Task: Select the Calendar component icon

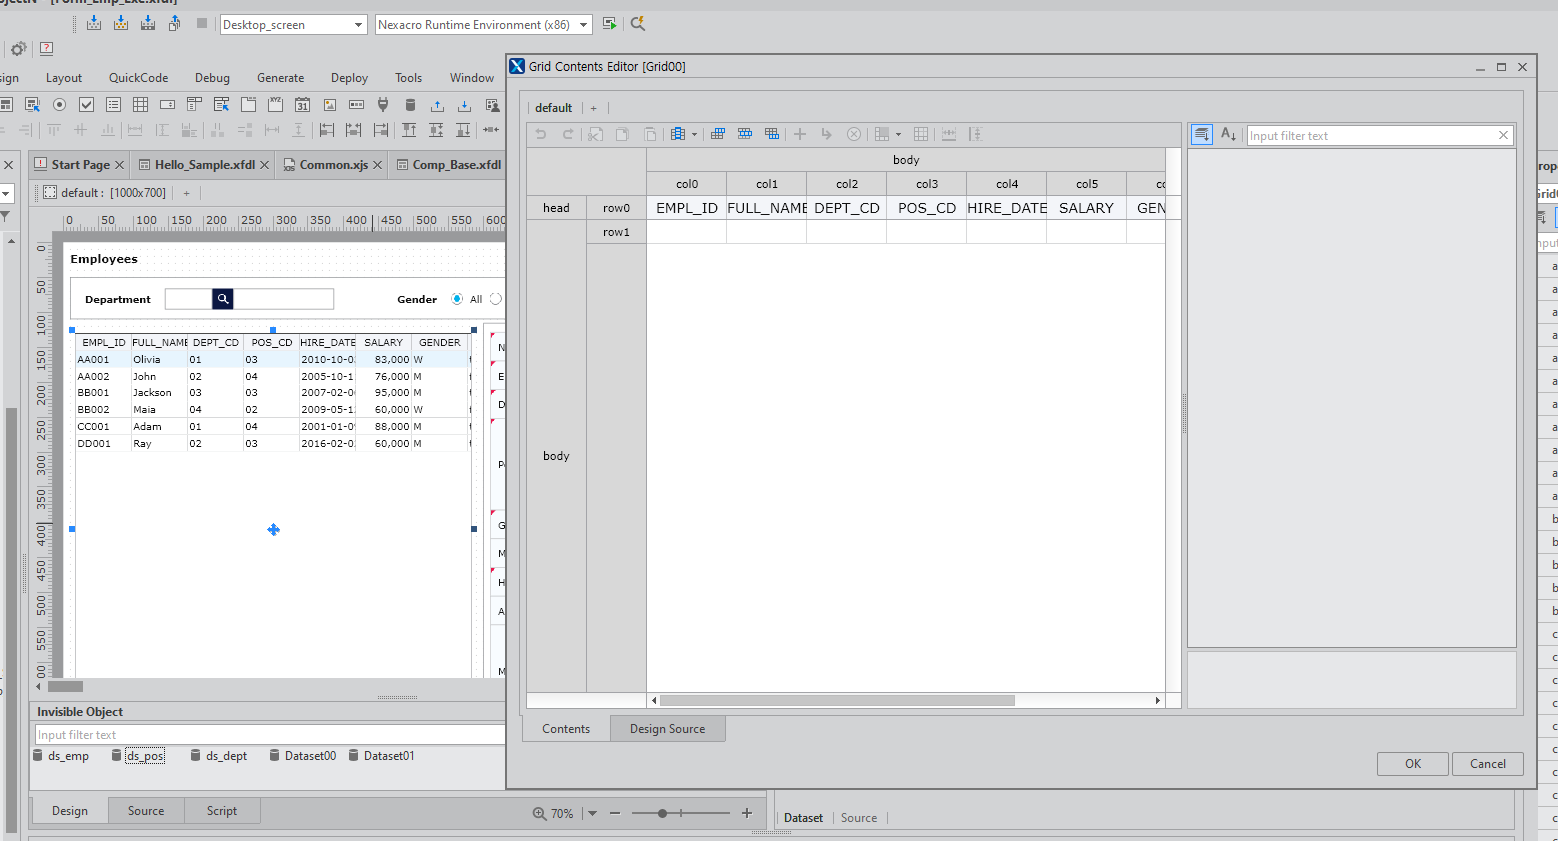Action: point(302,104)
